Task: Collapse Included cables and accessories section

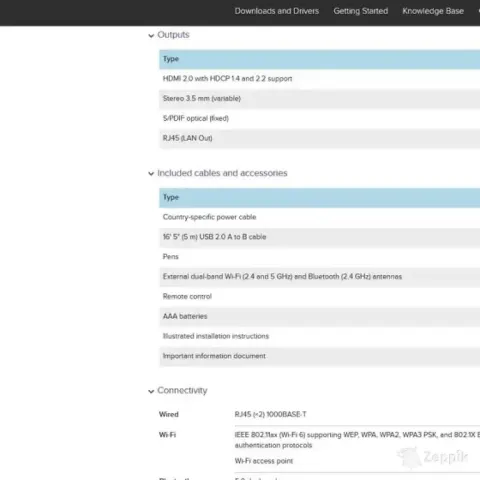Action: (x=151, y=174)
